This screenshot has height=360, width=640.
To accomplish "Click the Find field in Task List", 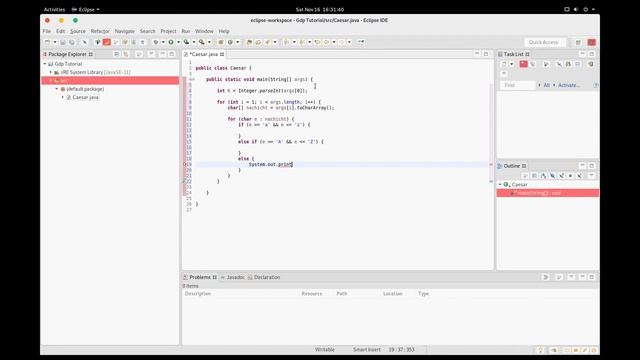I will (518, 85).
